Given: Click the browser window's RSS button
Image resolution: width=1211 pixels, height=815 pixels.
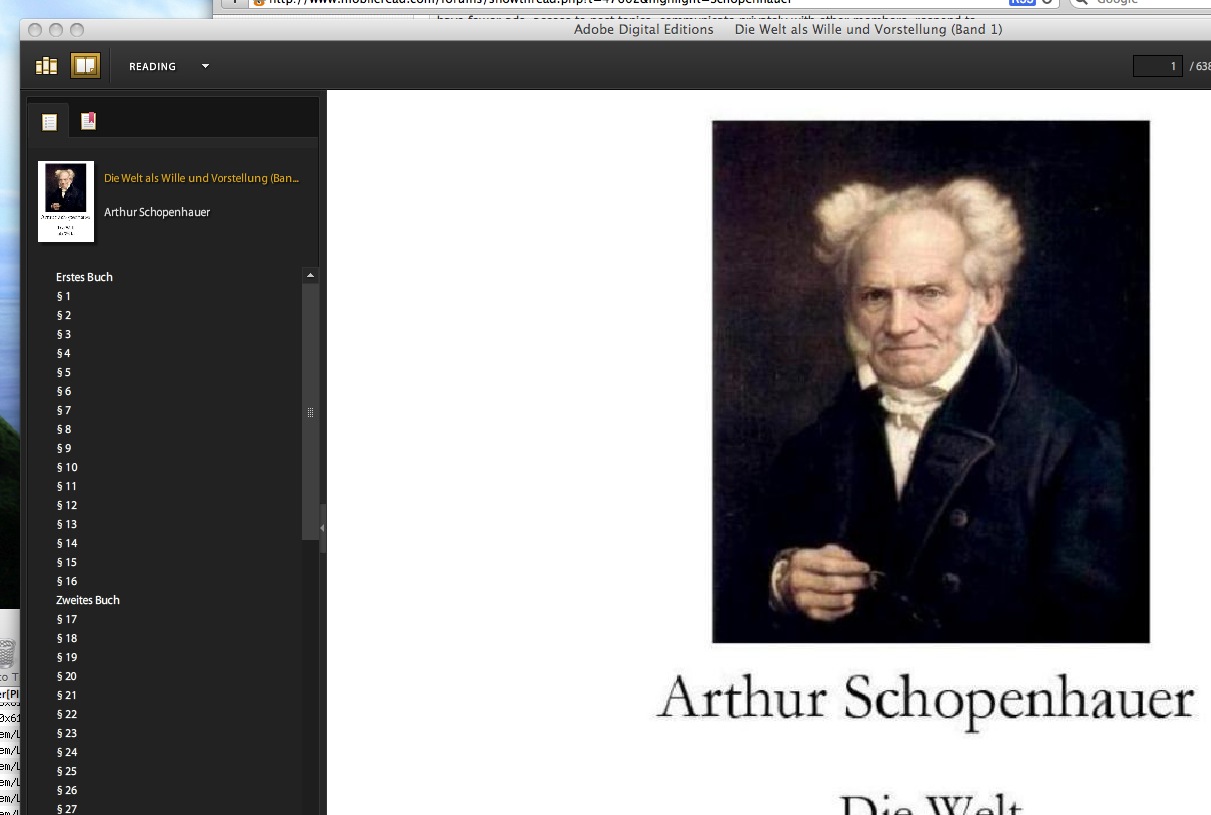Looking at the screenshot, I should tap(1022, 2).
